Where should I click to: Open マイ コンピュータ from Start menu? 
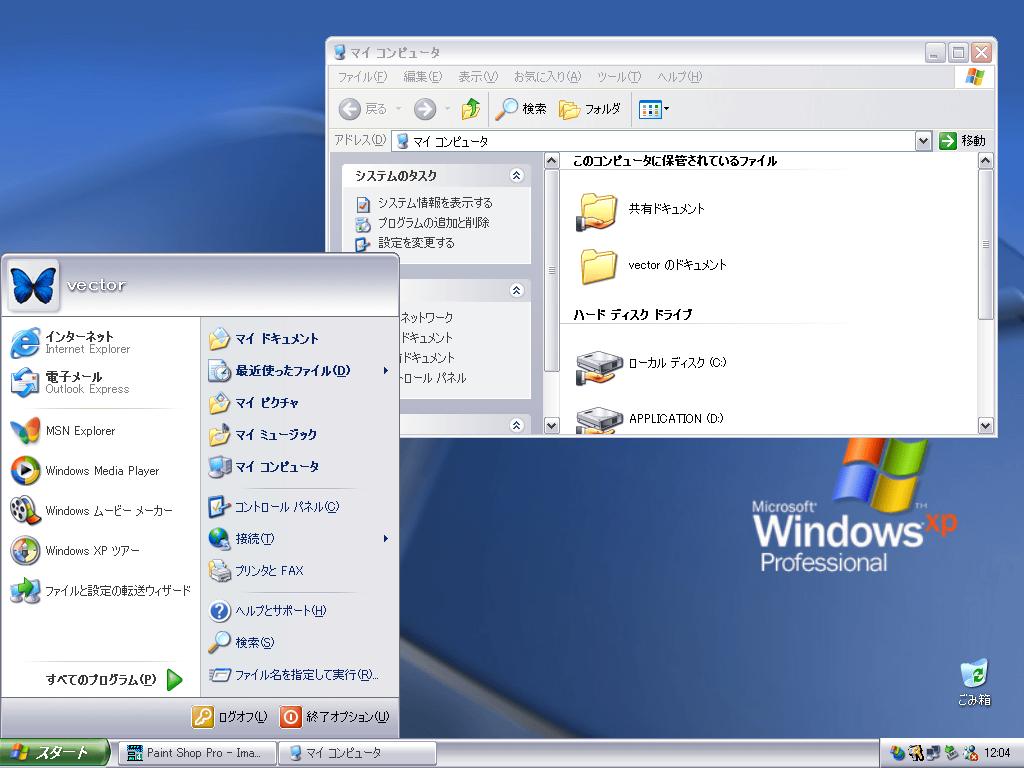point(264,467)
